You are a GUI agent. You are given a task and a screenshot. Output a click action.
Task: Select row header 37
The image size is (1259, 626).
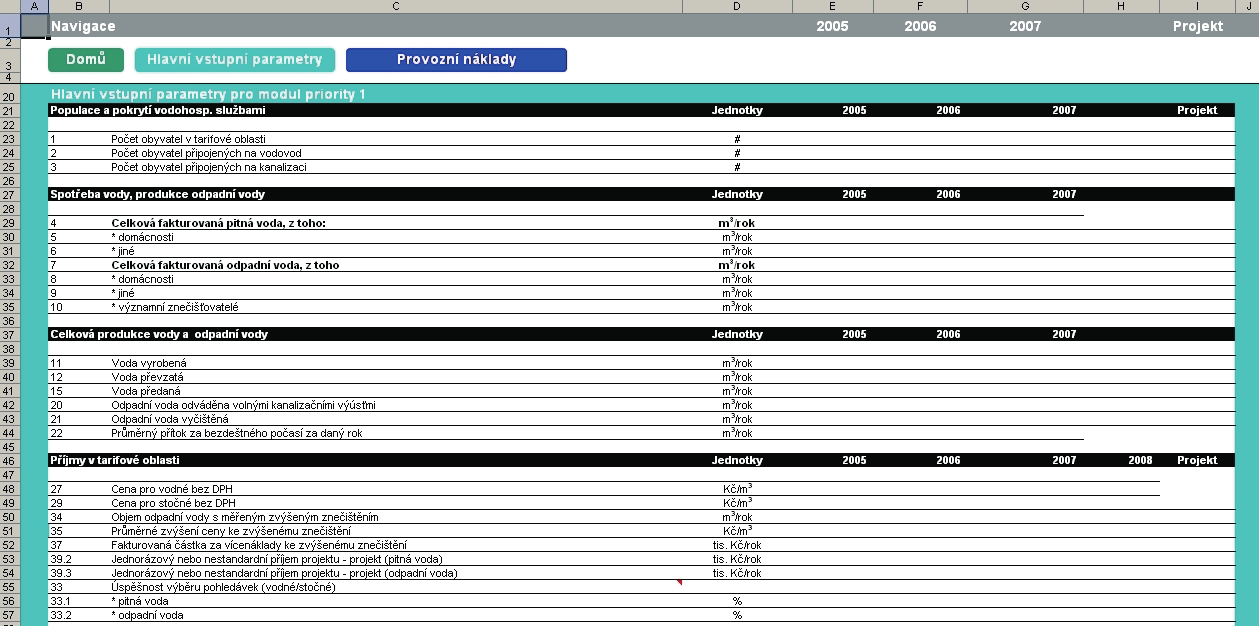click(x=10, y=335)
